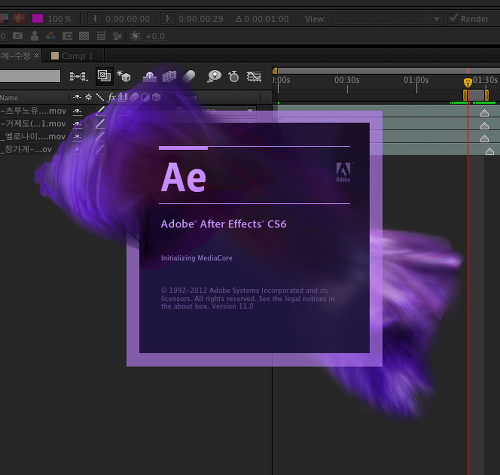Toggle the Region of Interest icon
This screenshot has height=475, width=500.
point(67,36)
